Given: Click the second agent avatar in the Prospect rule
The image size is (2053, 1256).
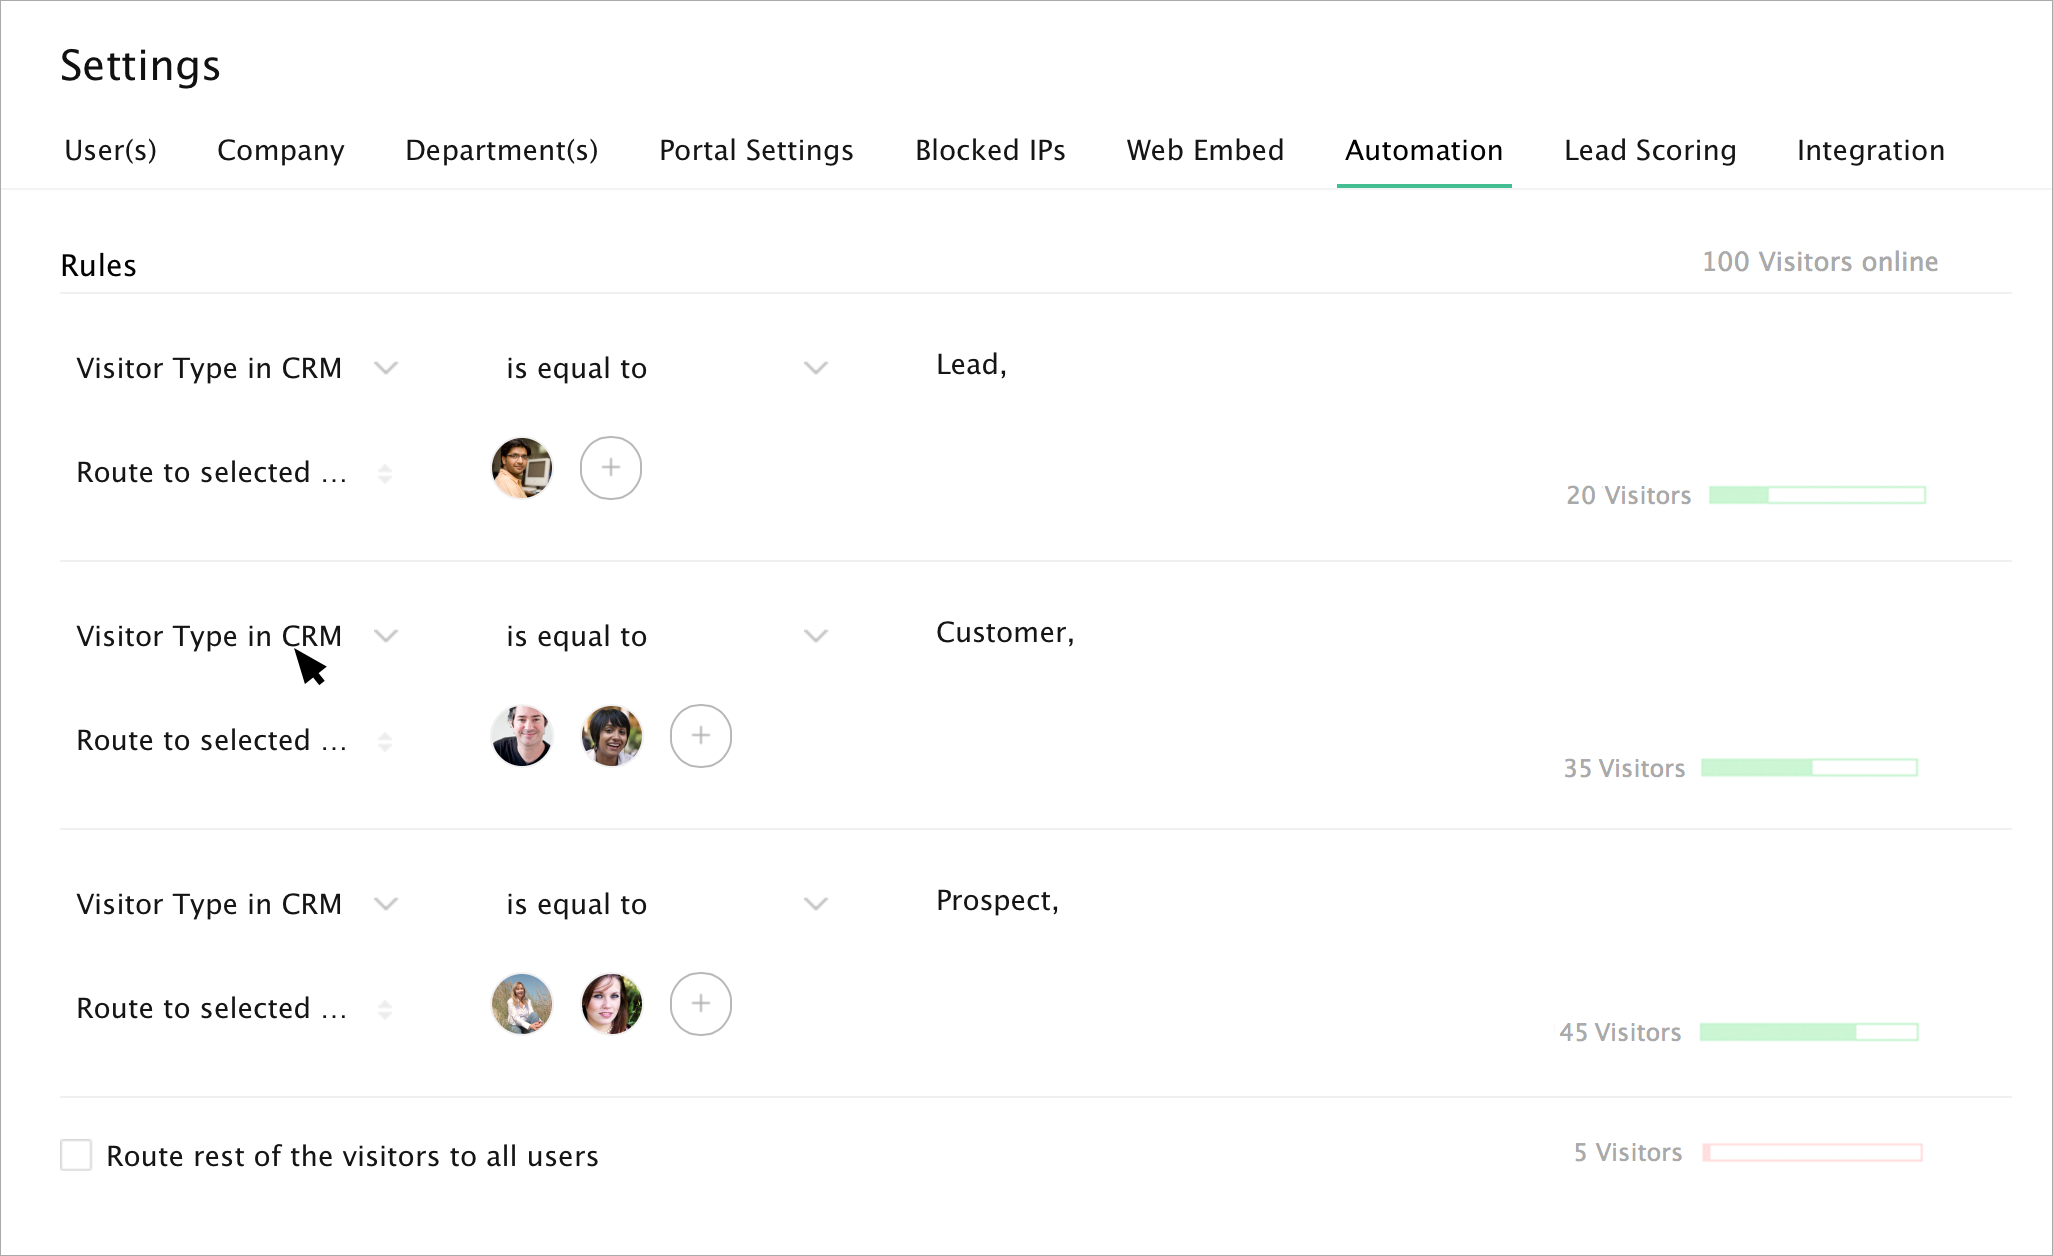Looking at the screenshot, I should [611, 1004].
